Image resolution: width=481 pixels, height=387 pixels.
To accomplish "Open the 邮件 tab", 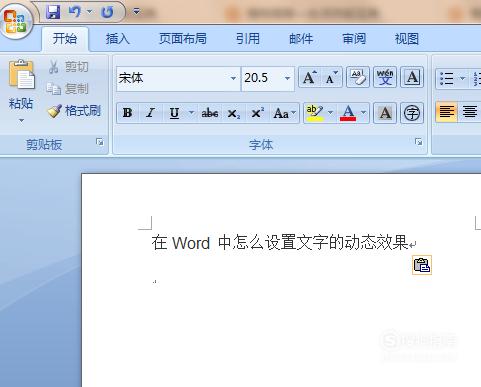I will tap(301, 39).
